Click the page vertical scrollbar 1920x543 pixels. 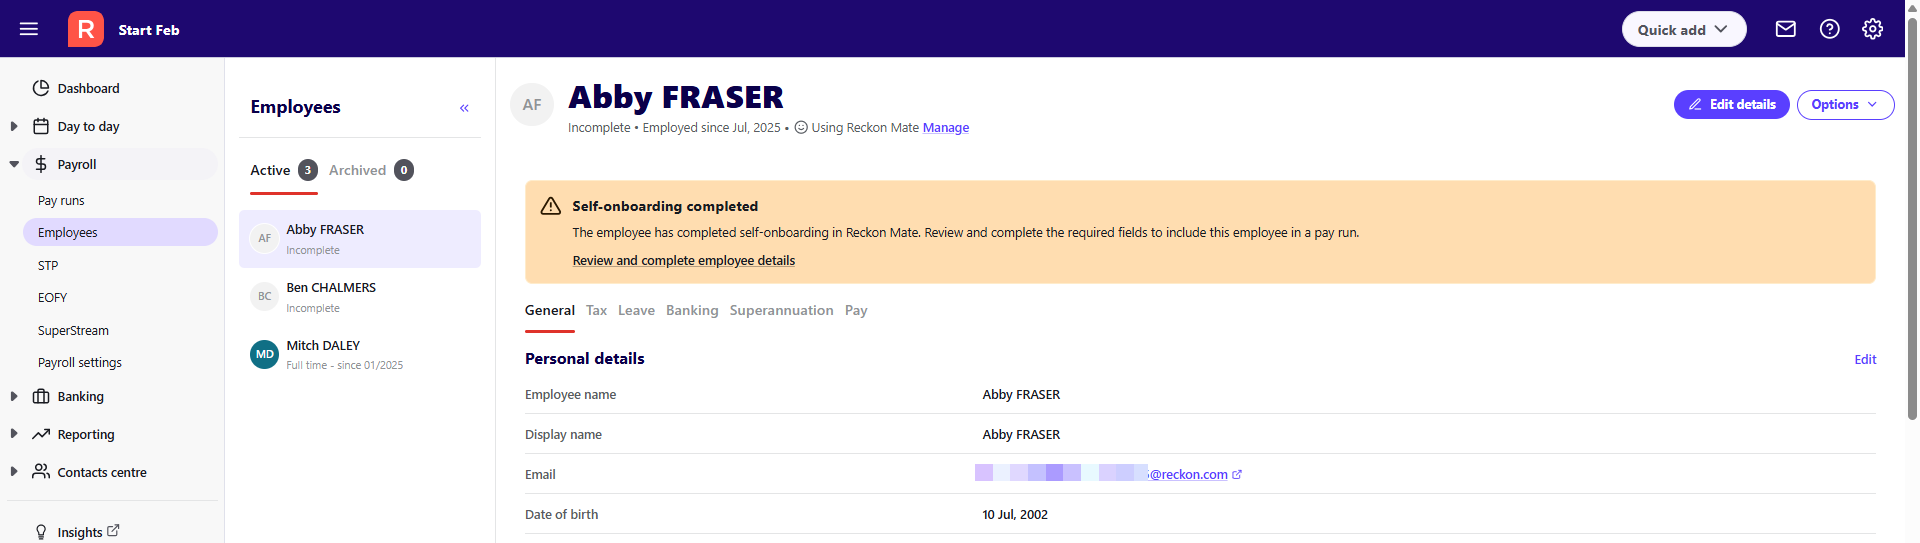[x=1912, y=220]
